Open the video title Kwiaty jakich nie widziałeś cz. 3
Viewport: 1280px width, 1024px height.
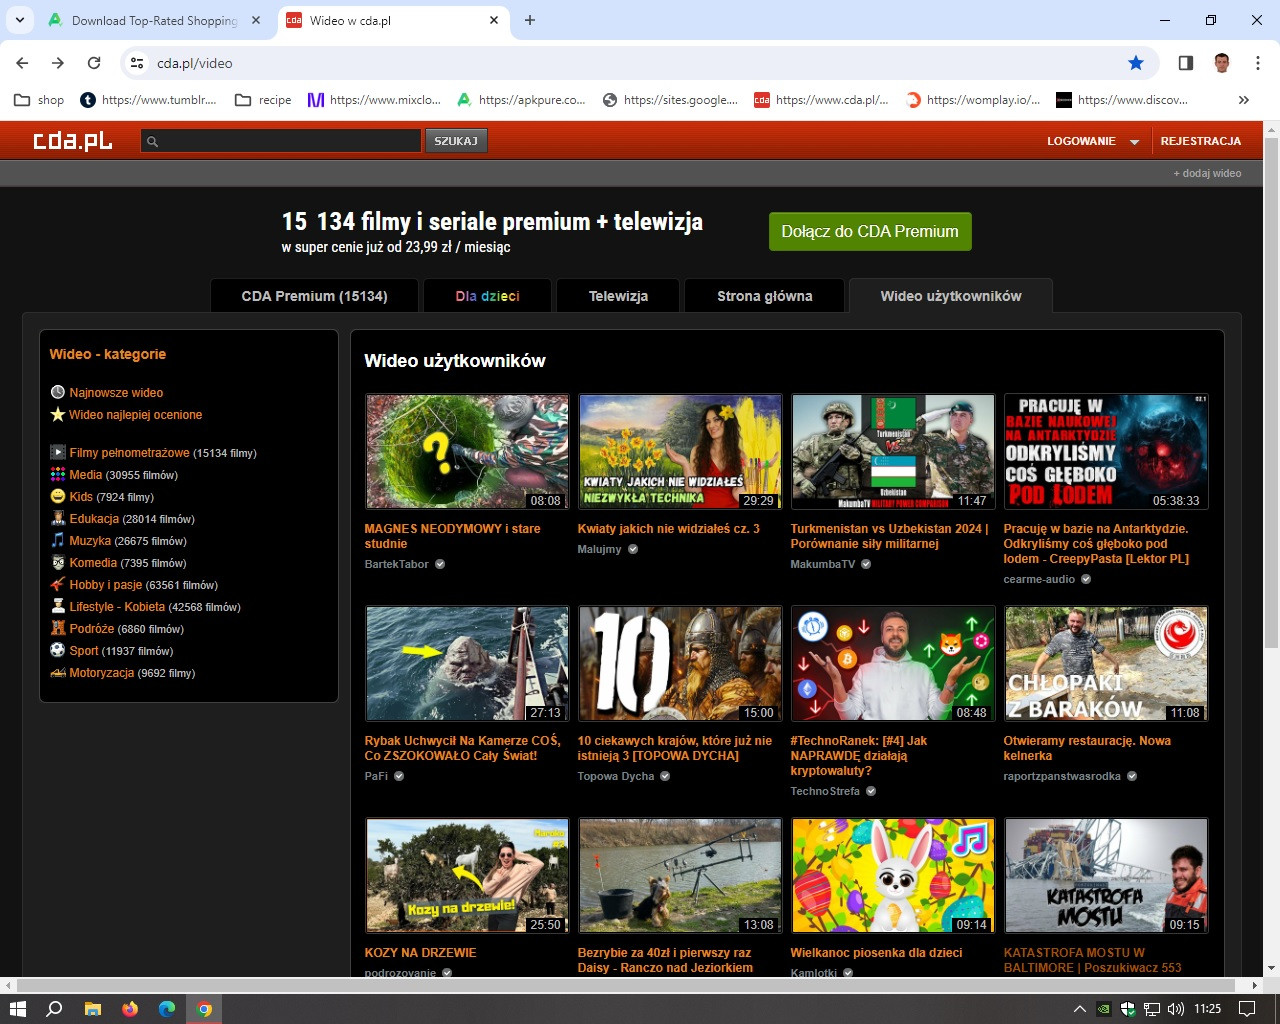(668, 528)
